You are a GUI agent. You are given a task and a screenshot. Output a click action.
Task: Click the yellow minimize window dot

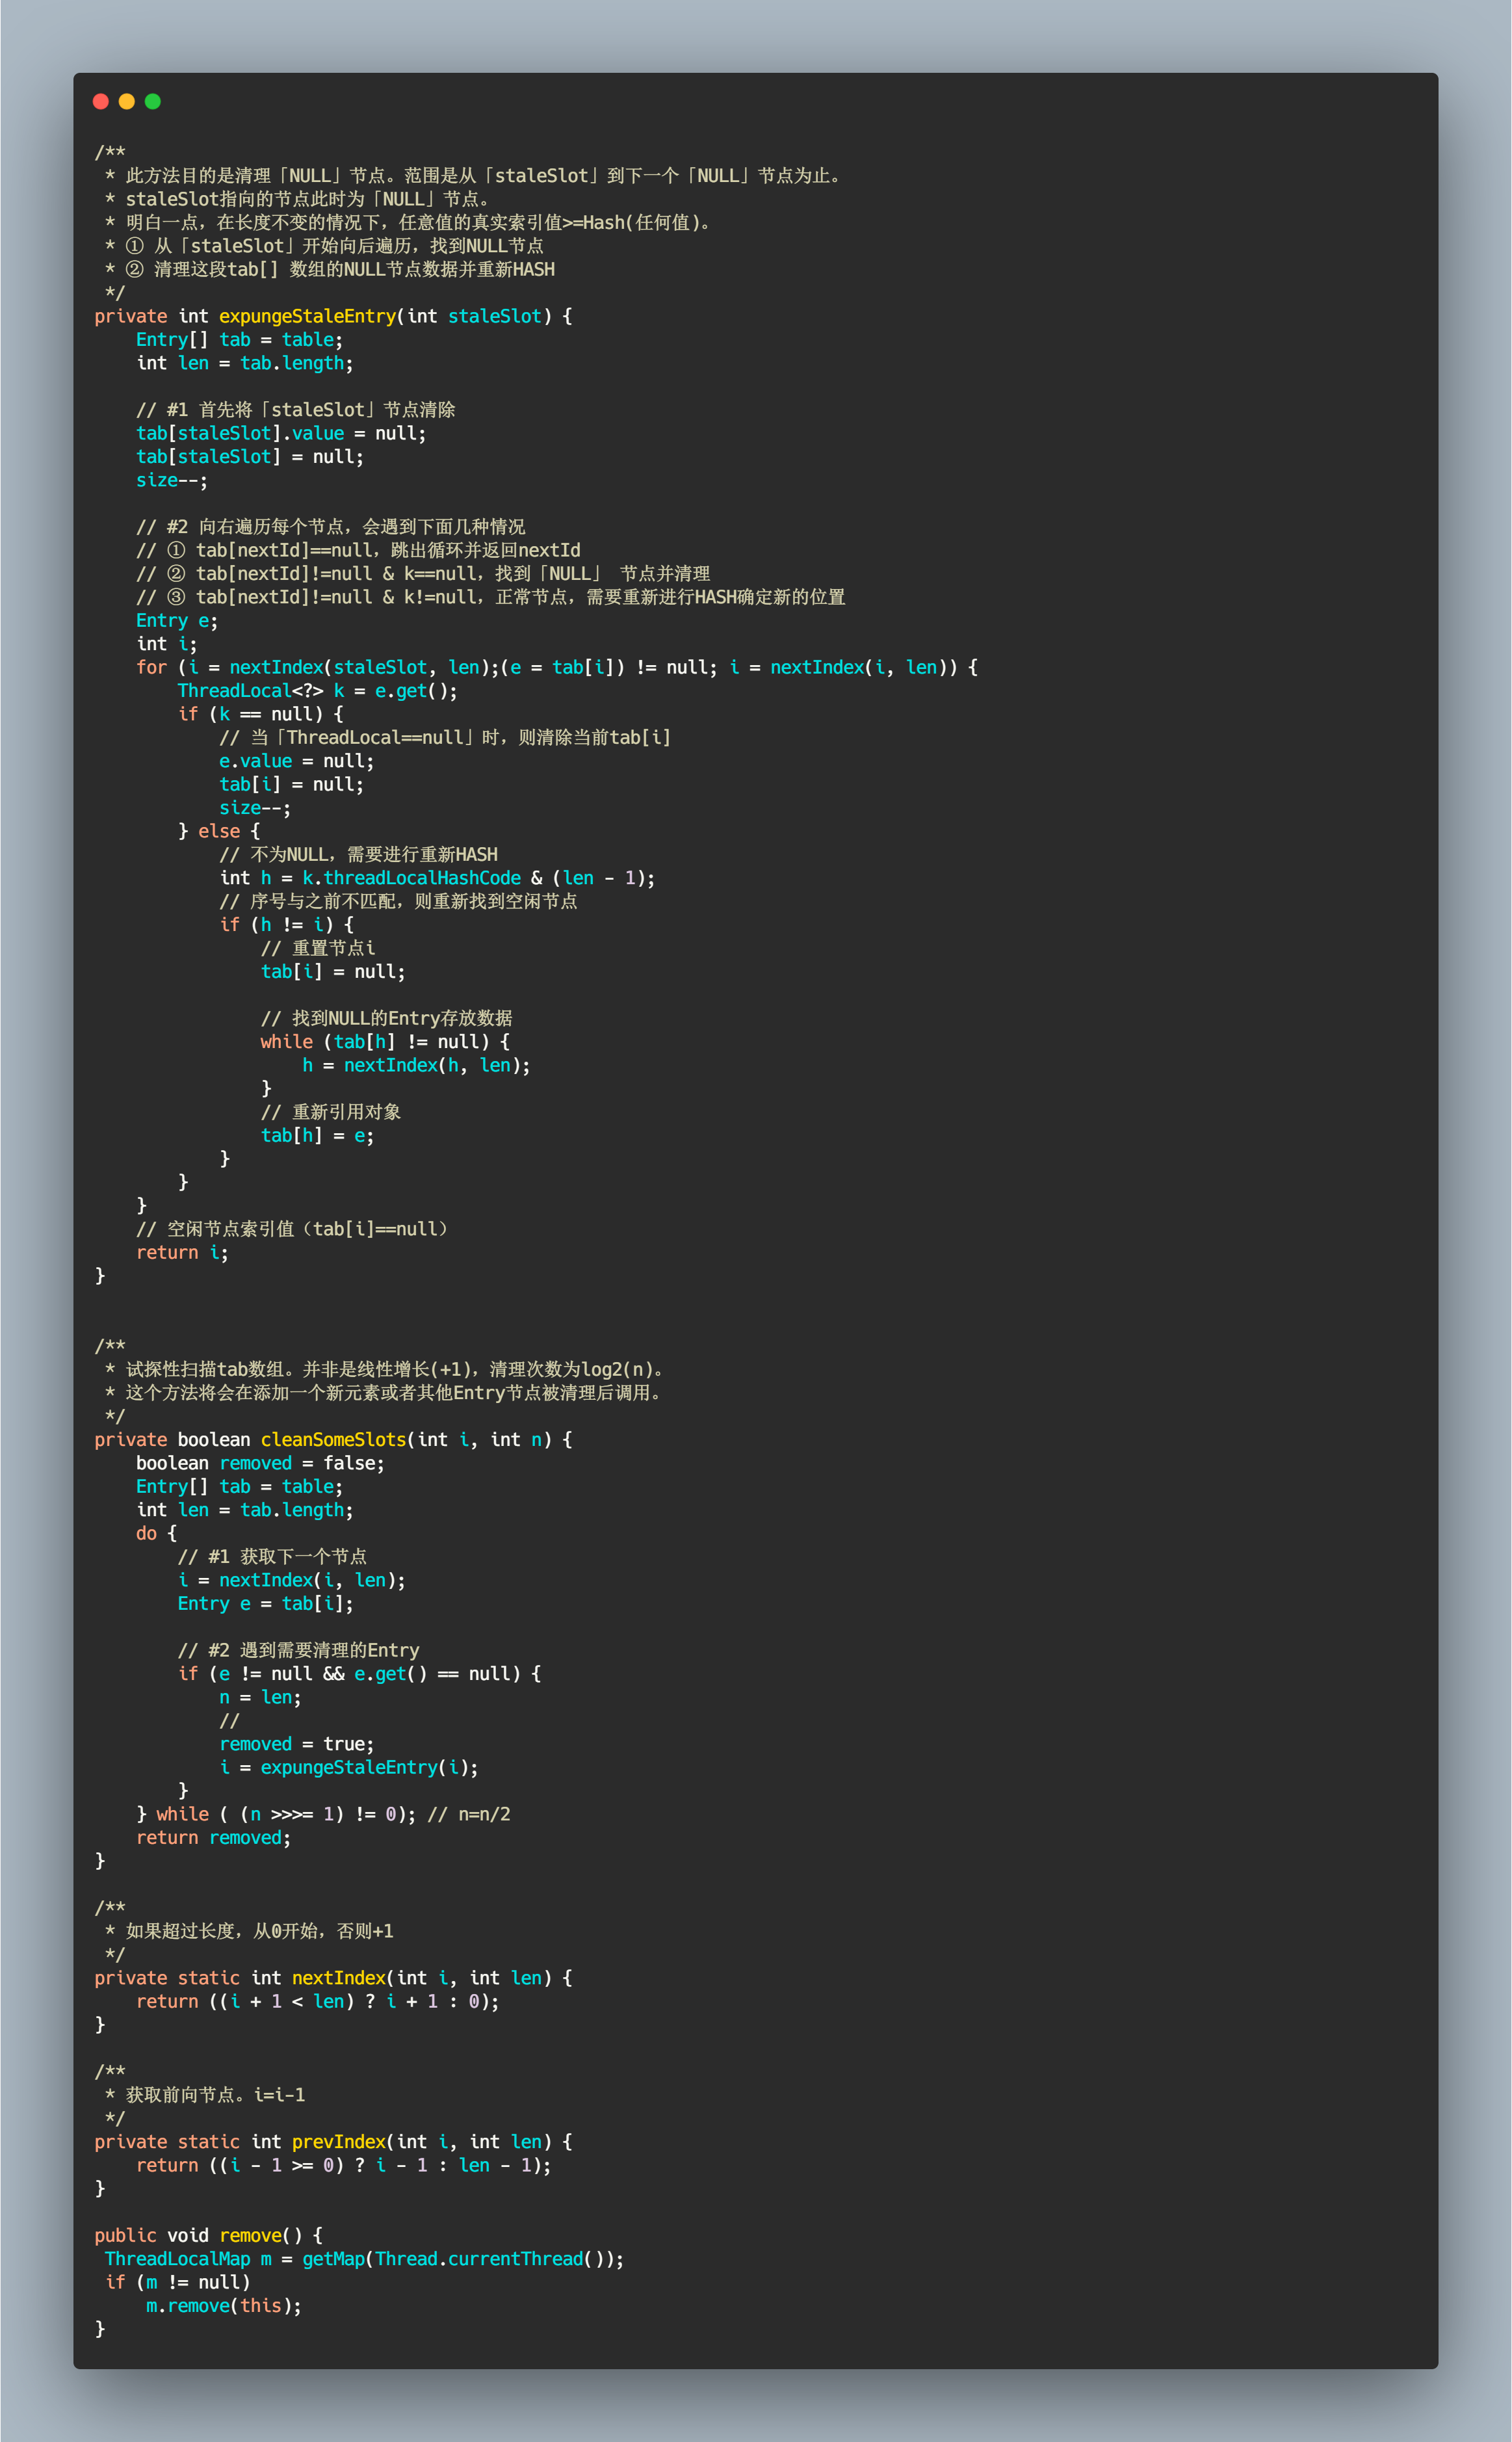tap(126, 101)
